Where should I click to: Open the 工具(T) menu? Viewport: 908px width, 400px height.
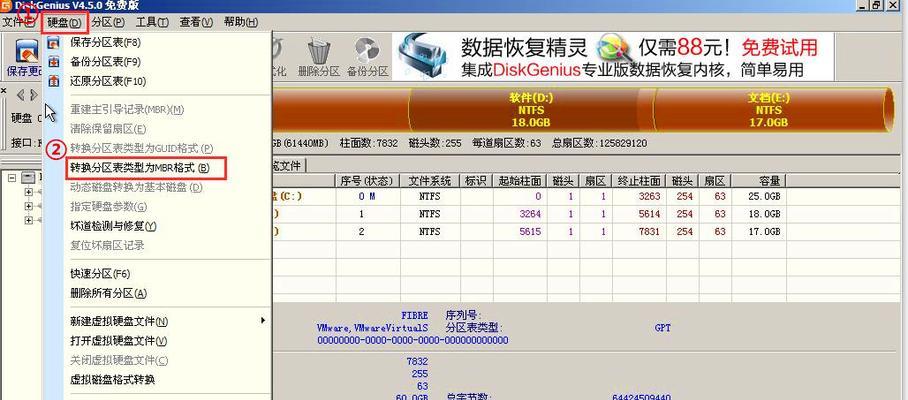click(152, 23)
